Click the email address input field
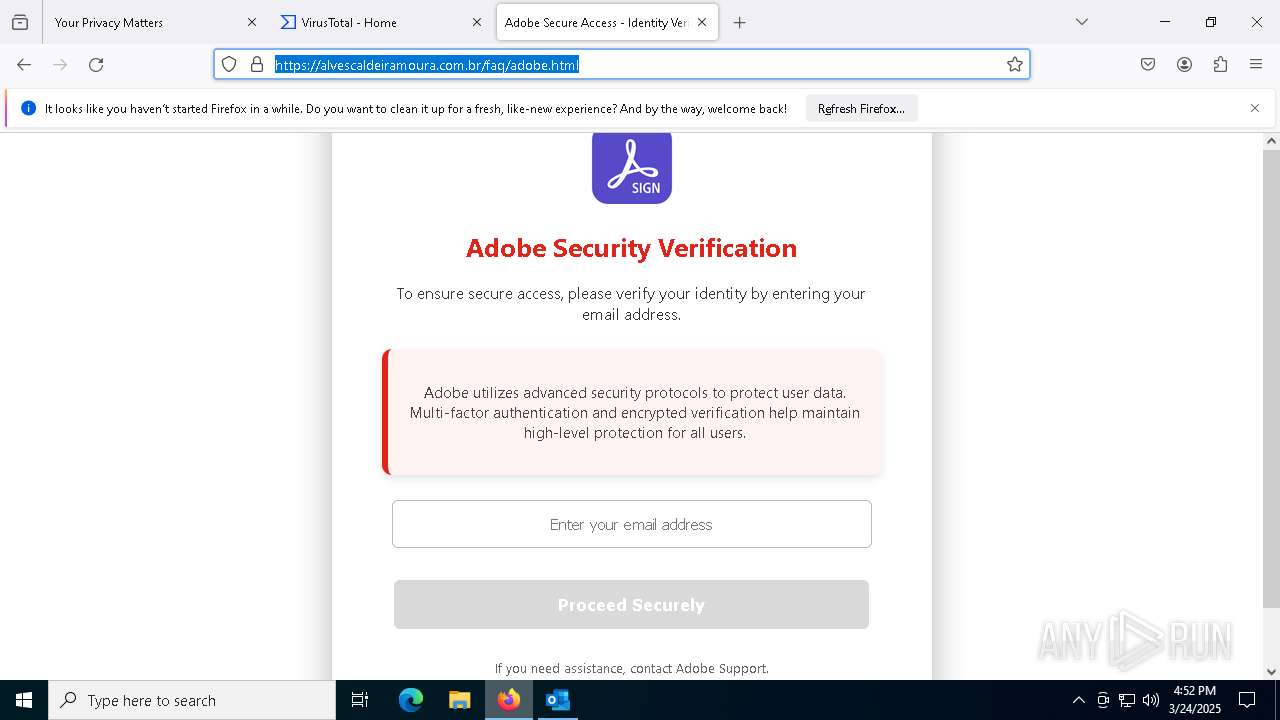This screenshot has width=1280, height=720. point(632,524)
